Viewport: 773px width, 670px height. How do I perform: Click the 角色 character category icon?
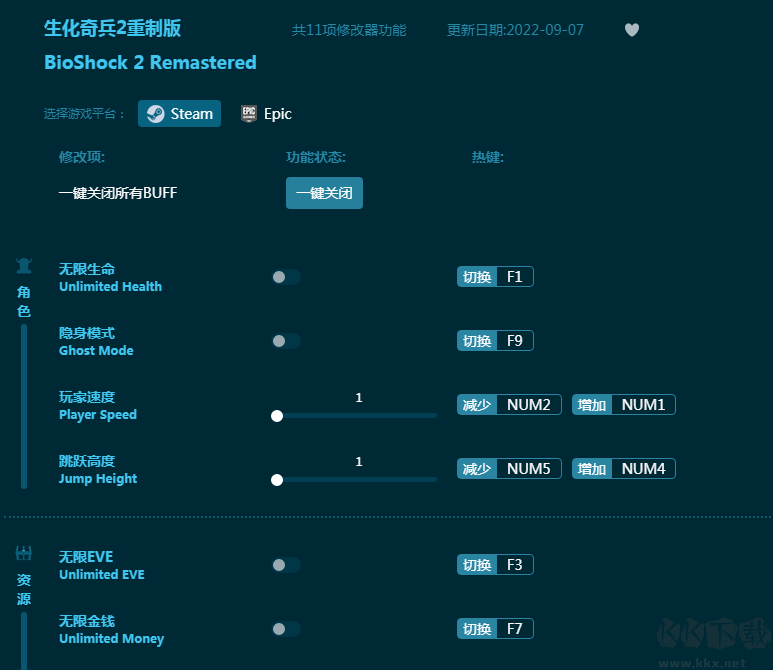click(x=24, y=266)
